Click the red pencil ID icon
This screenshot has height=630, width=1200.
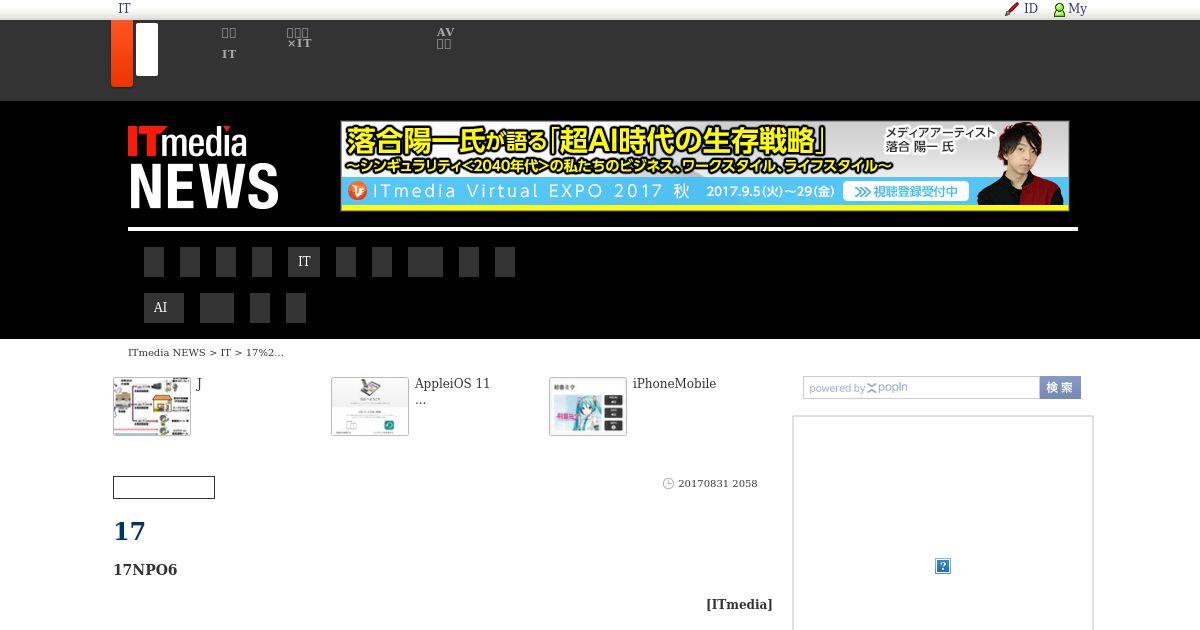click(x=1012, y=9)
